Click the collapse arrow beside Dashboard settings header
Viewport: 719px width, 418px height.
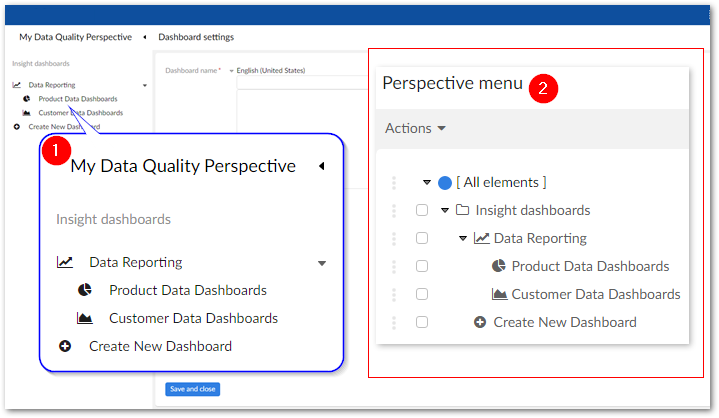tap(145, 37)
